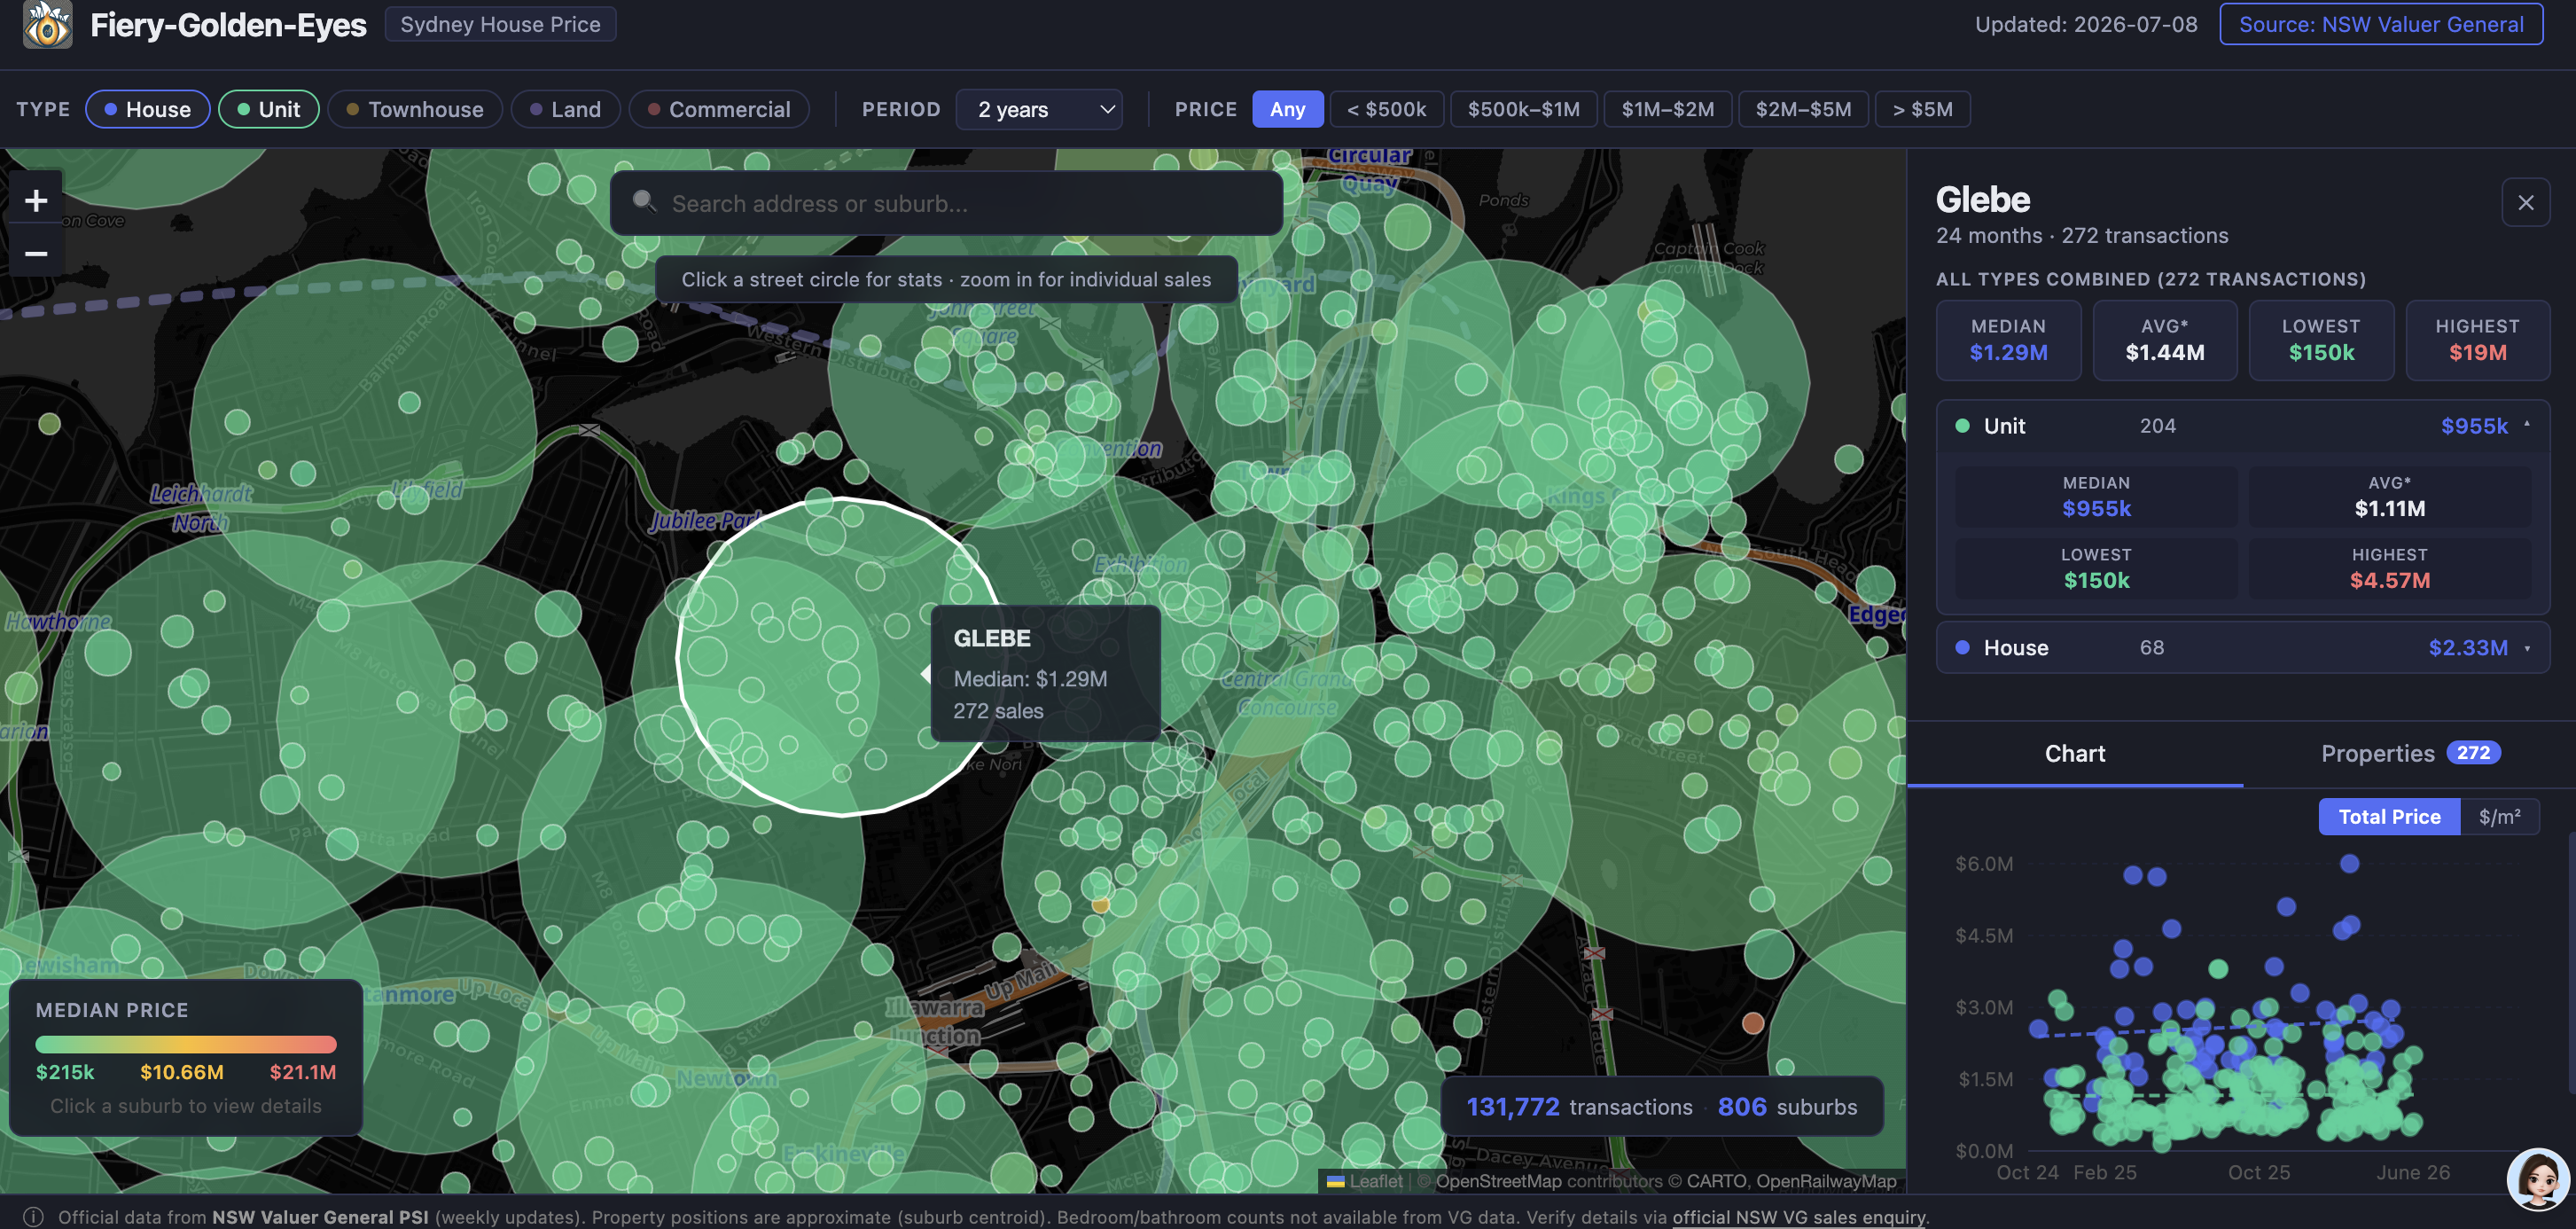2576x1229 pixels.
Task: Zoom in the map with plus button
Action: tap(36, 201)
